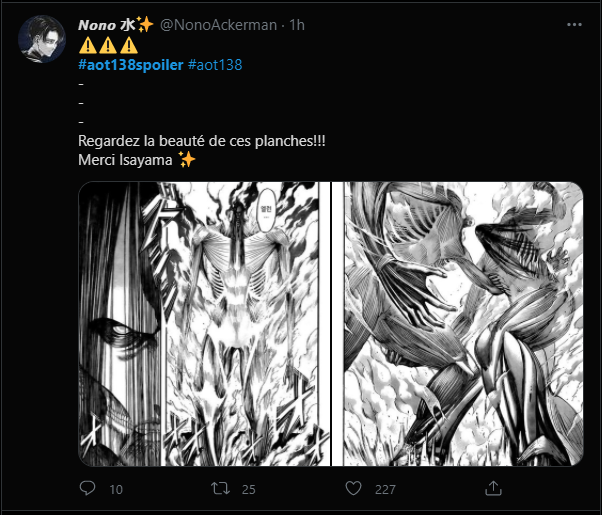Like the tweet with the heart icon

point(353,489)
